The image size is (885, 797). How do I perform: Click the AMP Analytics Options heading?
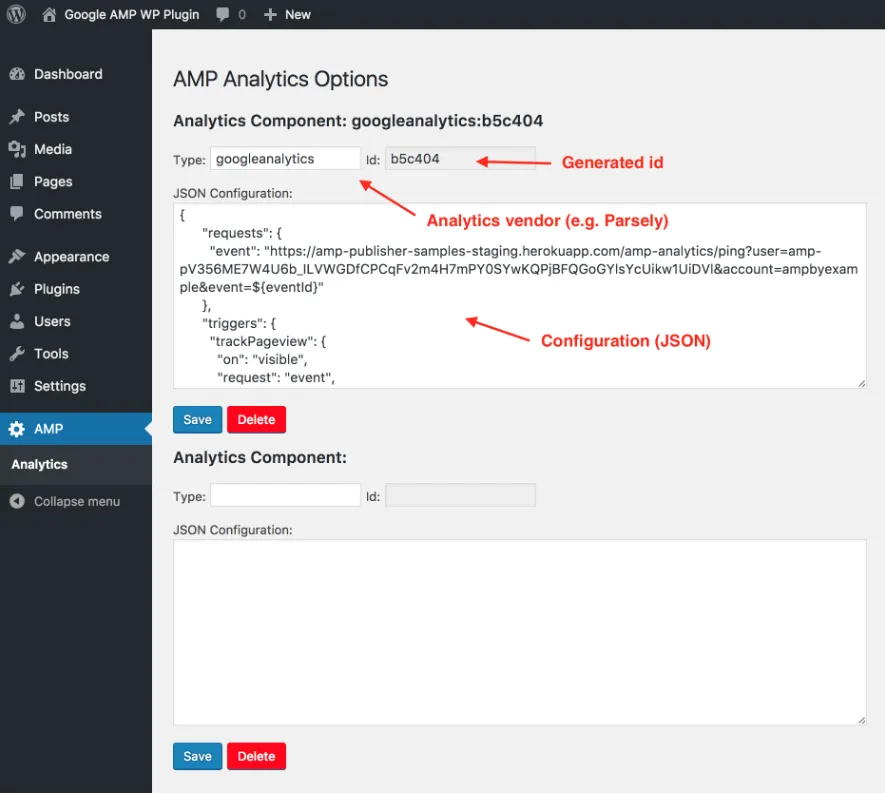281,79
